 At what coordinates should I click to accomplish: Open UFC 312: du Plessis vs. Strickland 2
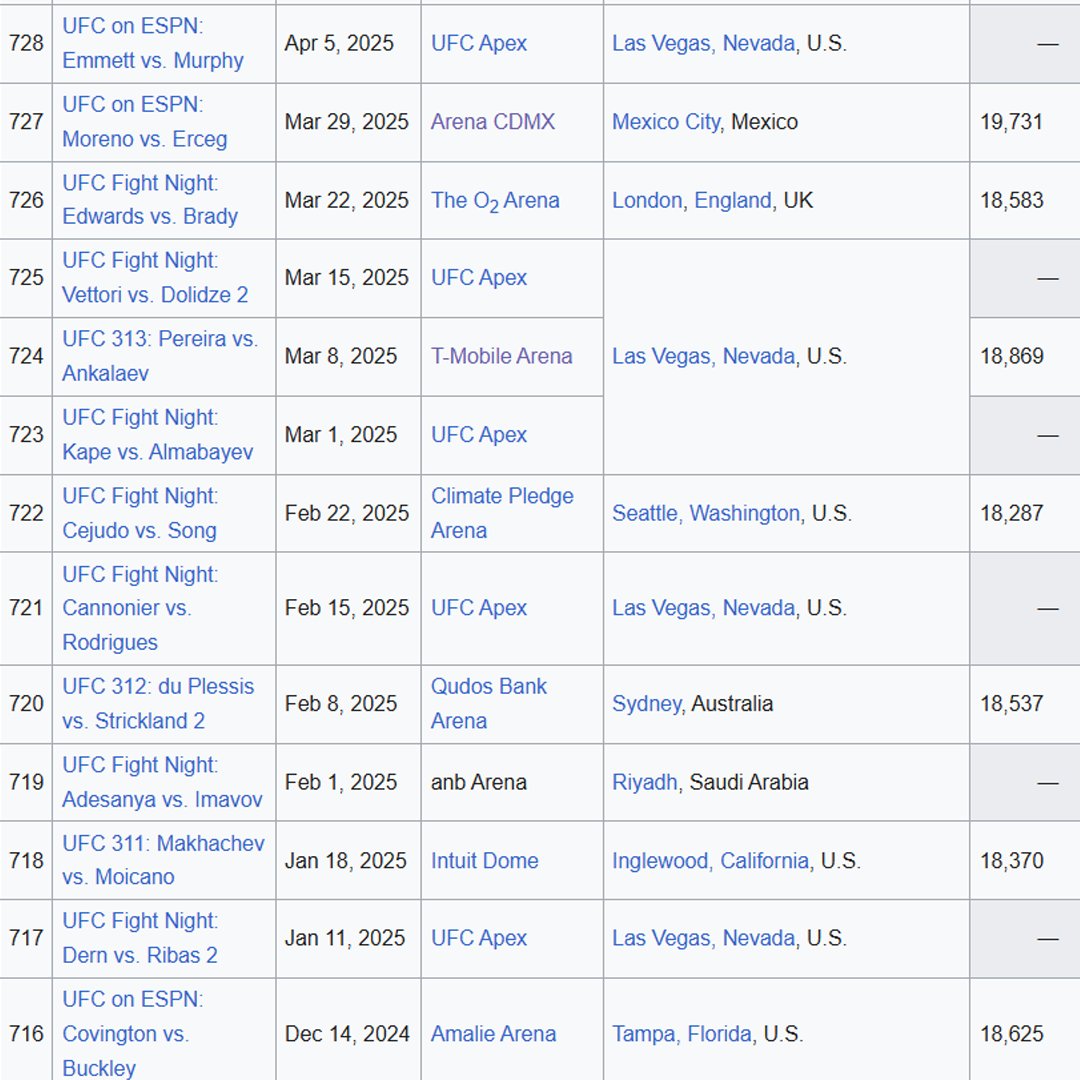158,703
